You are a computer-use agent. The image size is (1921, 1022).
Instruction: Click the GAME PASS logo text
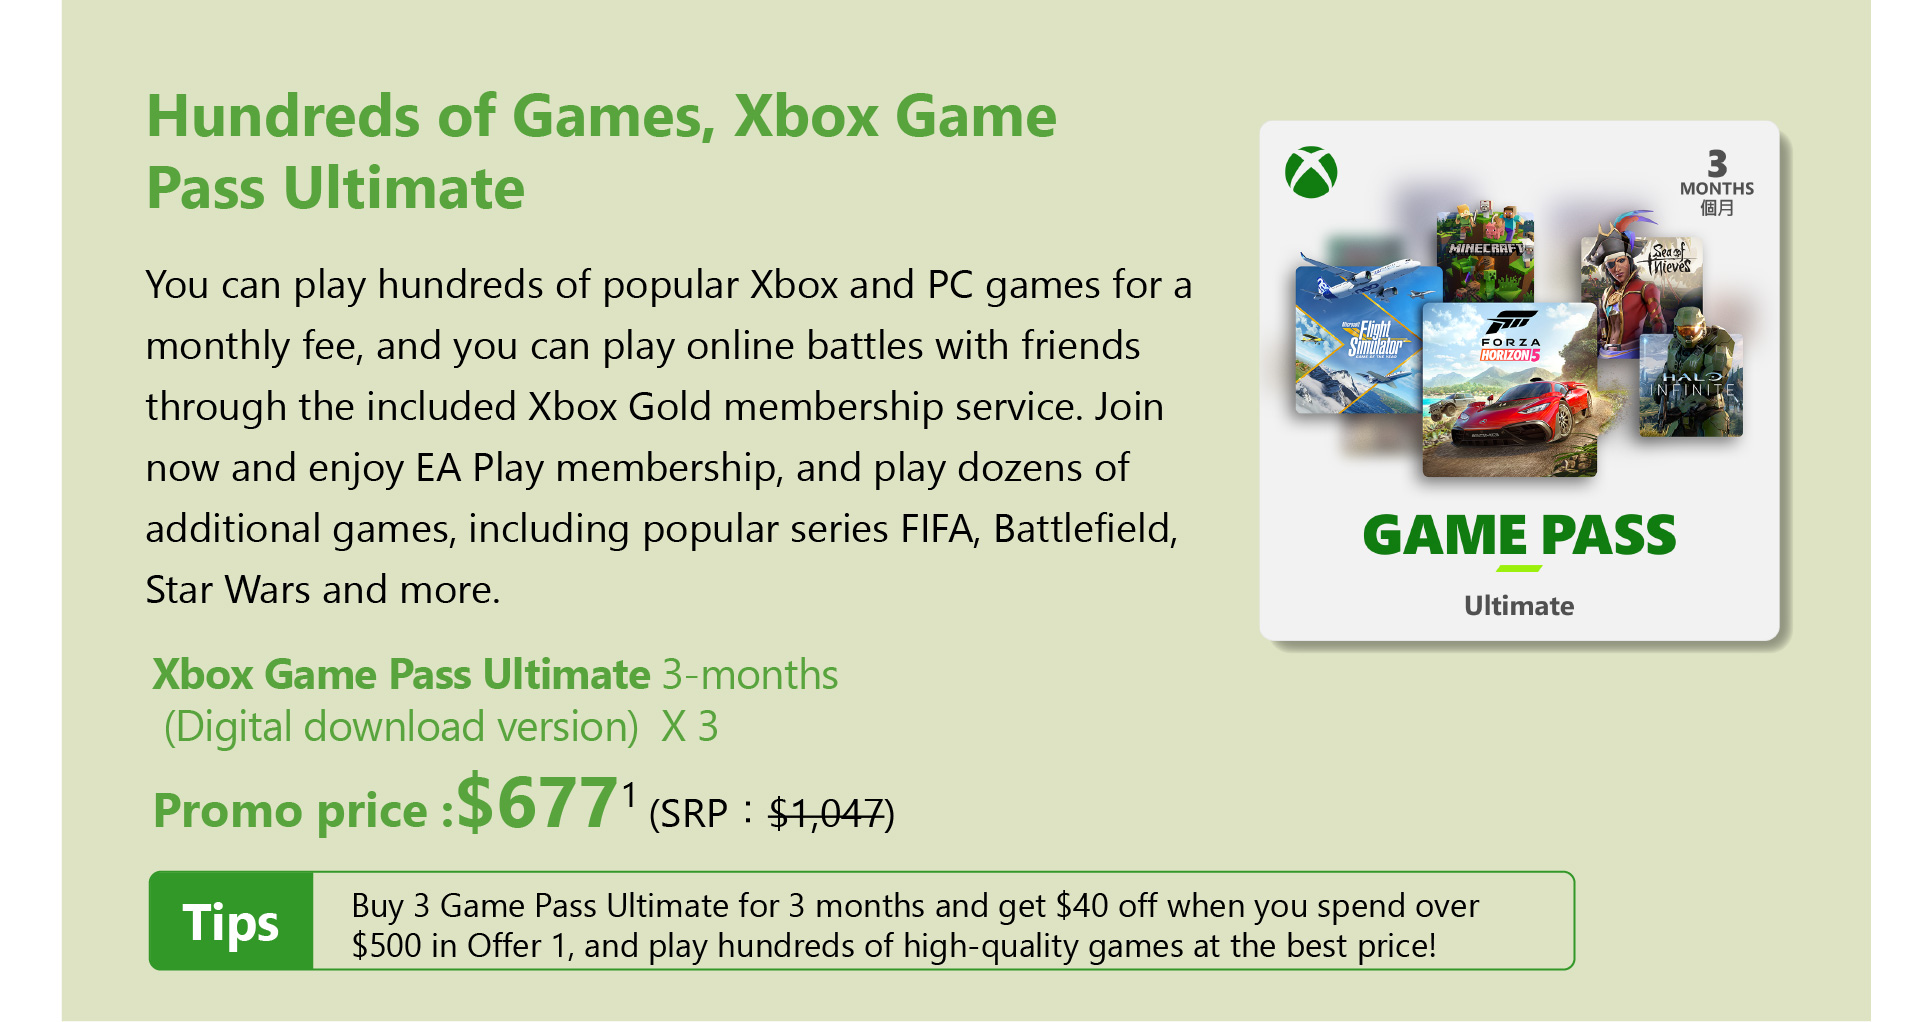tap(1519, 535)
